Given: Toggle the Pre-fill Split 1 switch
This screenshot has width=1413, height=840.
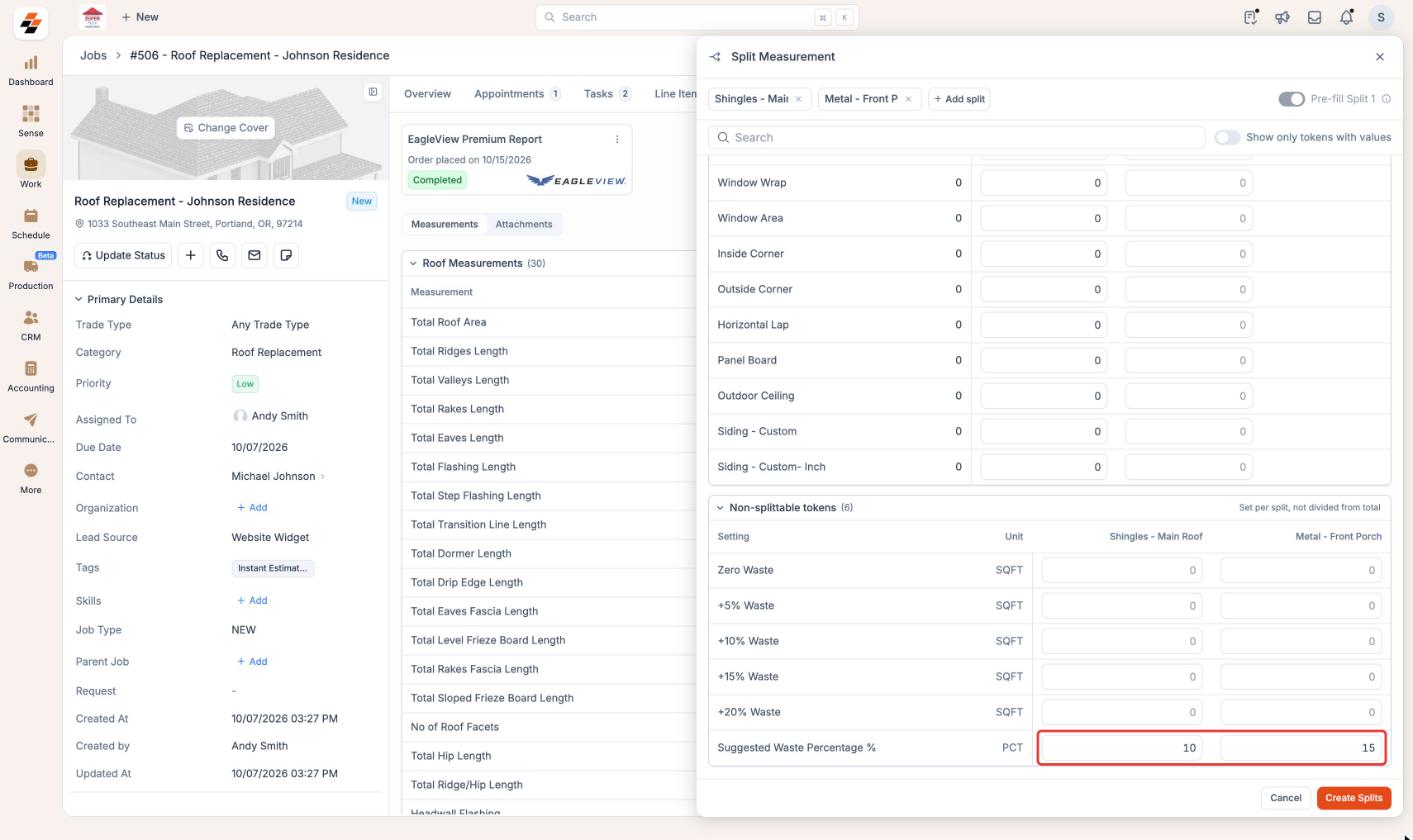Looking at the screenshot, I should click(x=1291, y=99).
